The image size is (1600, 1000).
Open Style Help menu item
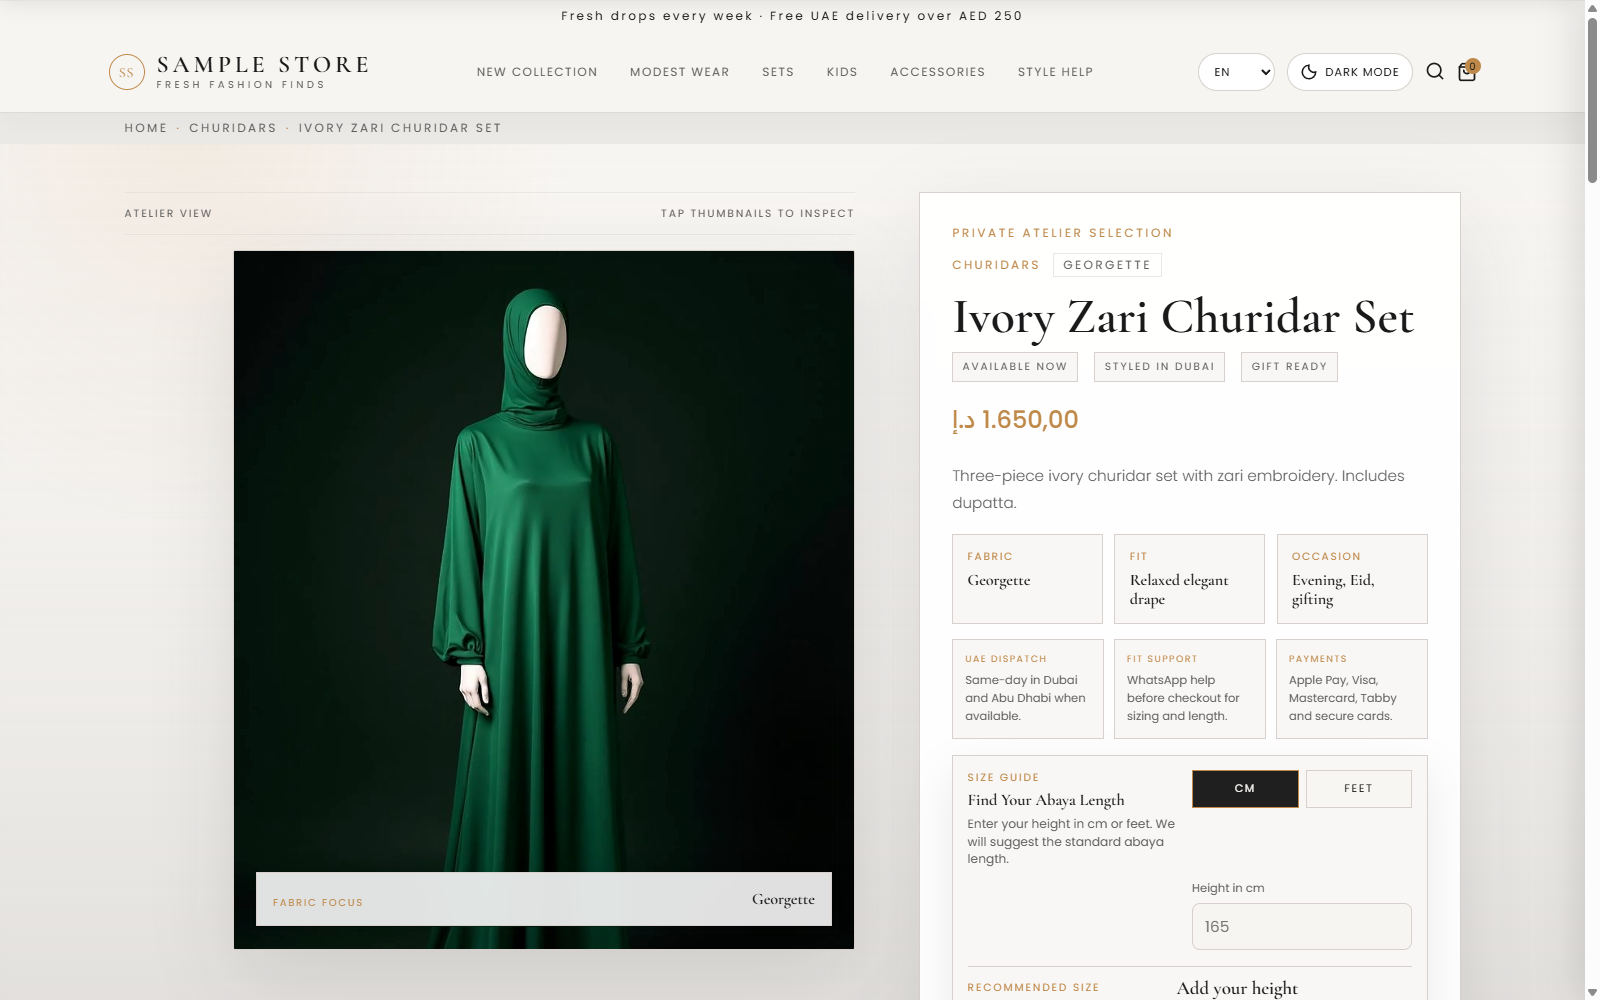tap(1055, 72)
